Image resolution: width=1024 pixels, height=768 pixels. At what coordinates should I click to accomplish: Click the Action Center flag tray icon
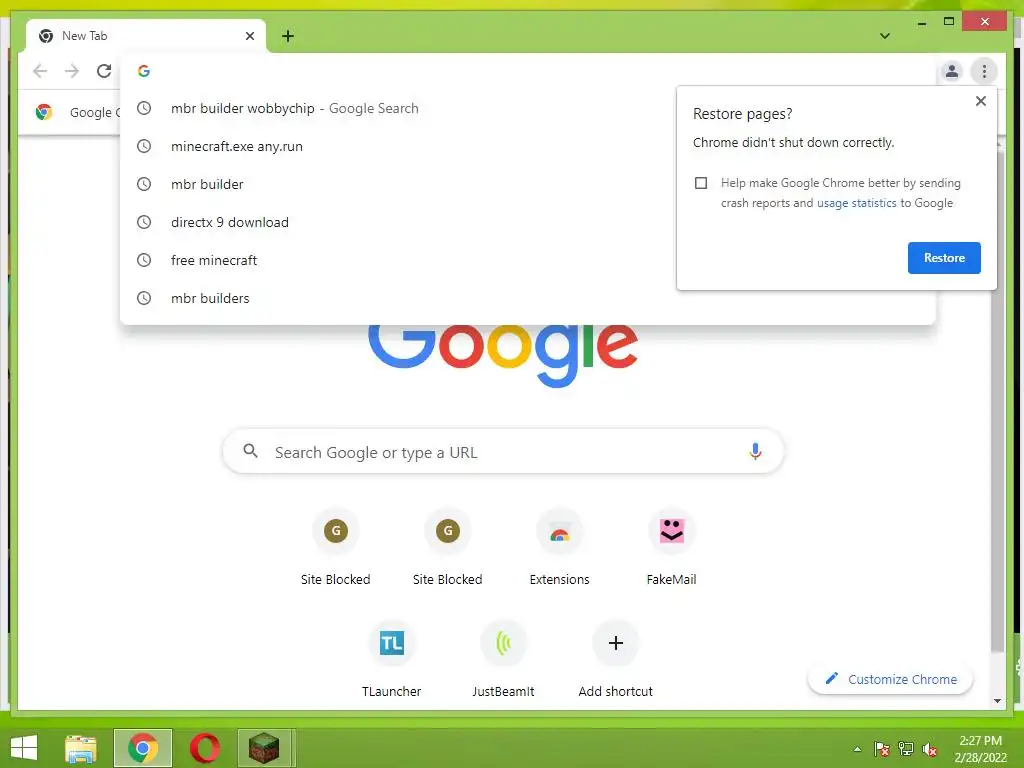(x=882, y=749)
